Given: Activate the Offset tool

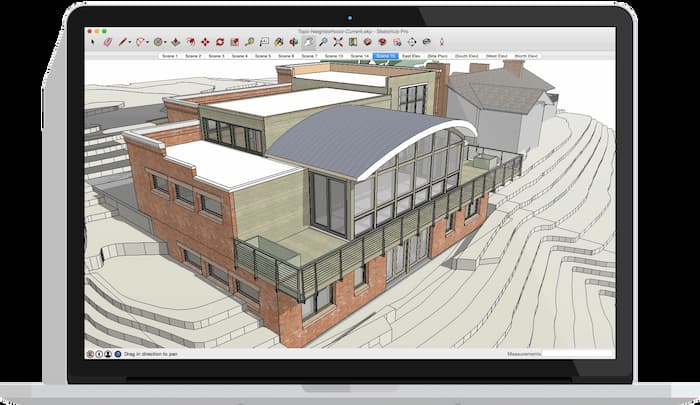Looking at the screenshot, I should 191,42.
